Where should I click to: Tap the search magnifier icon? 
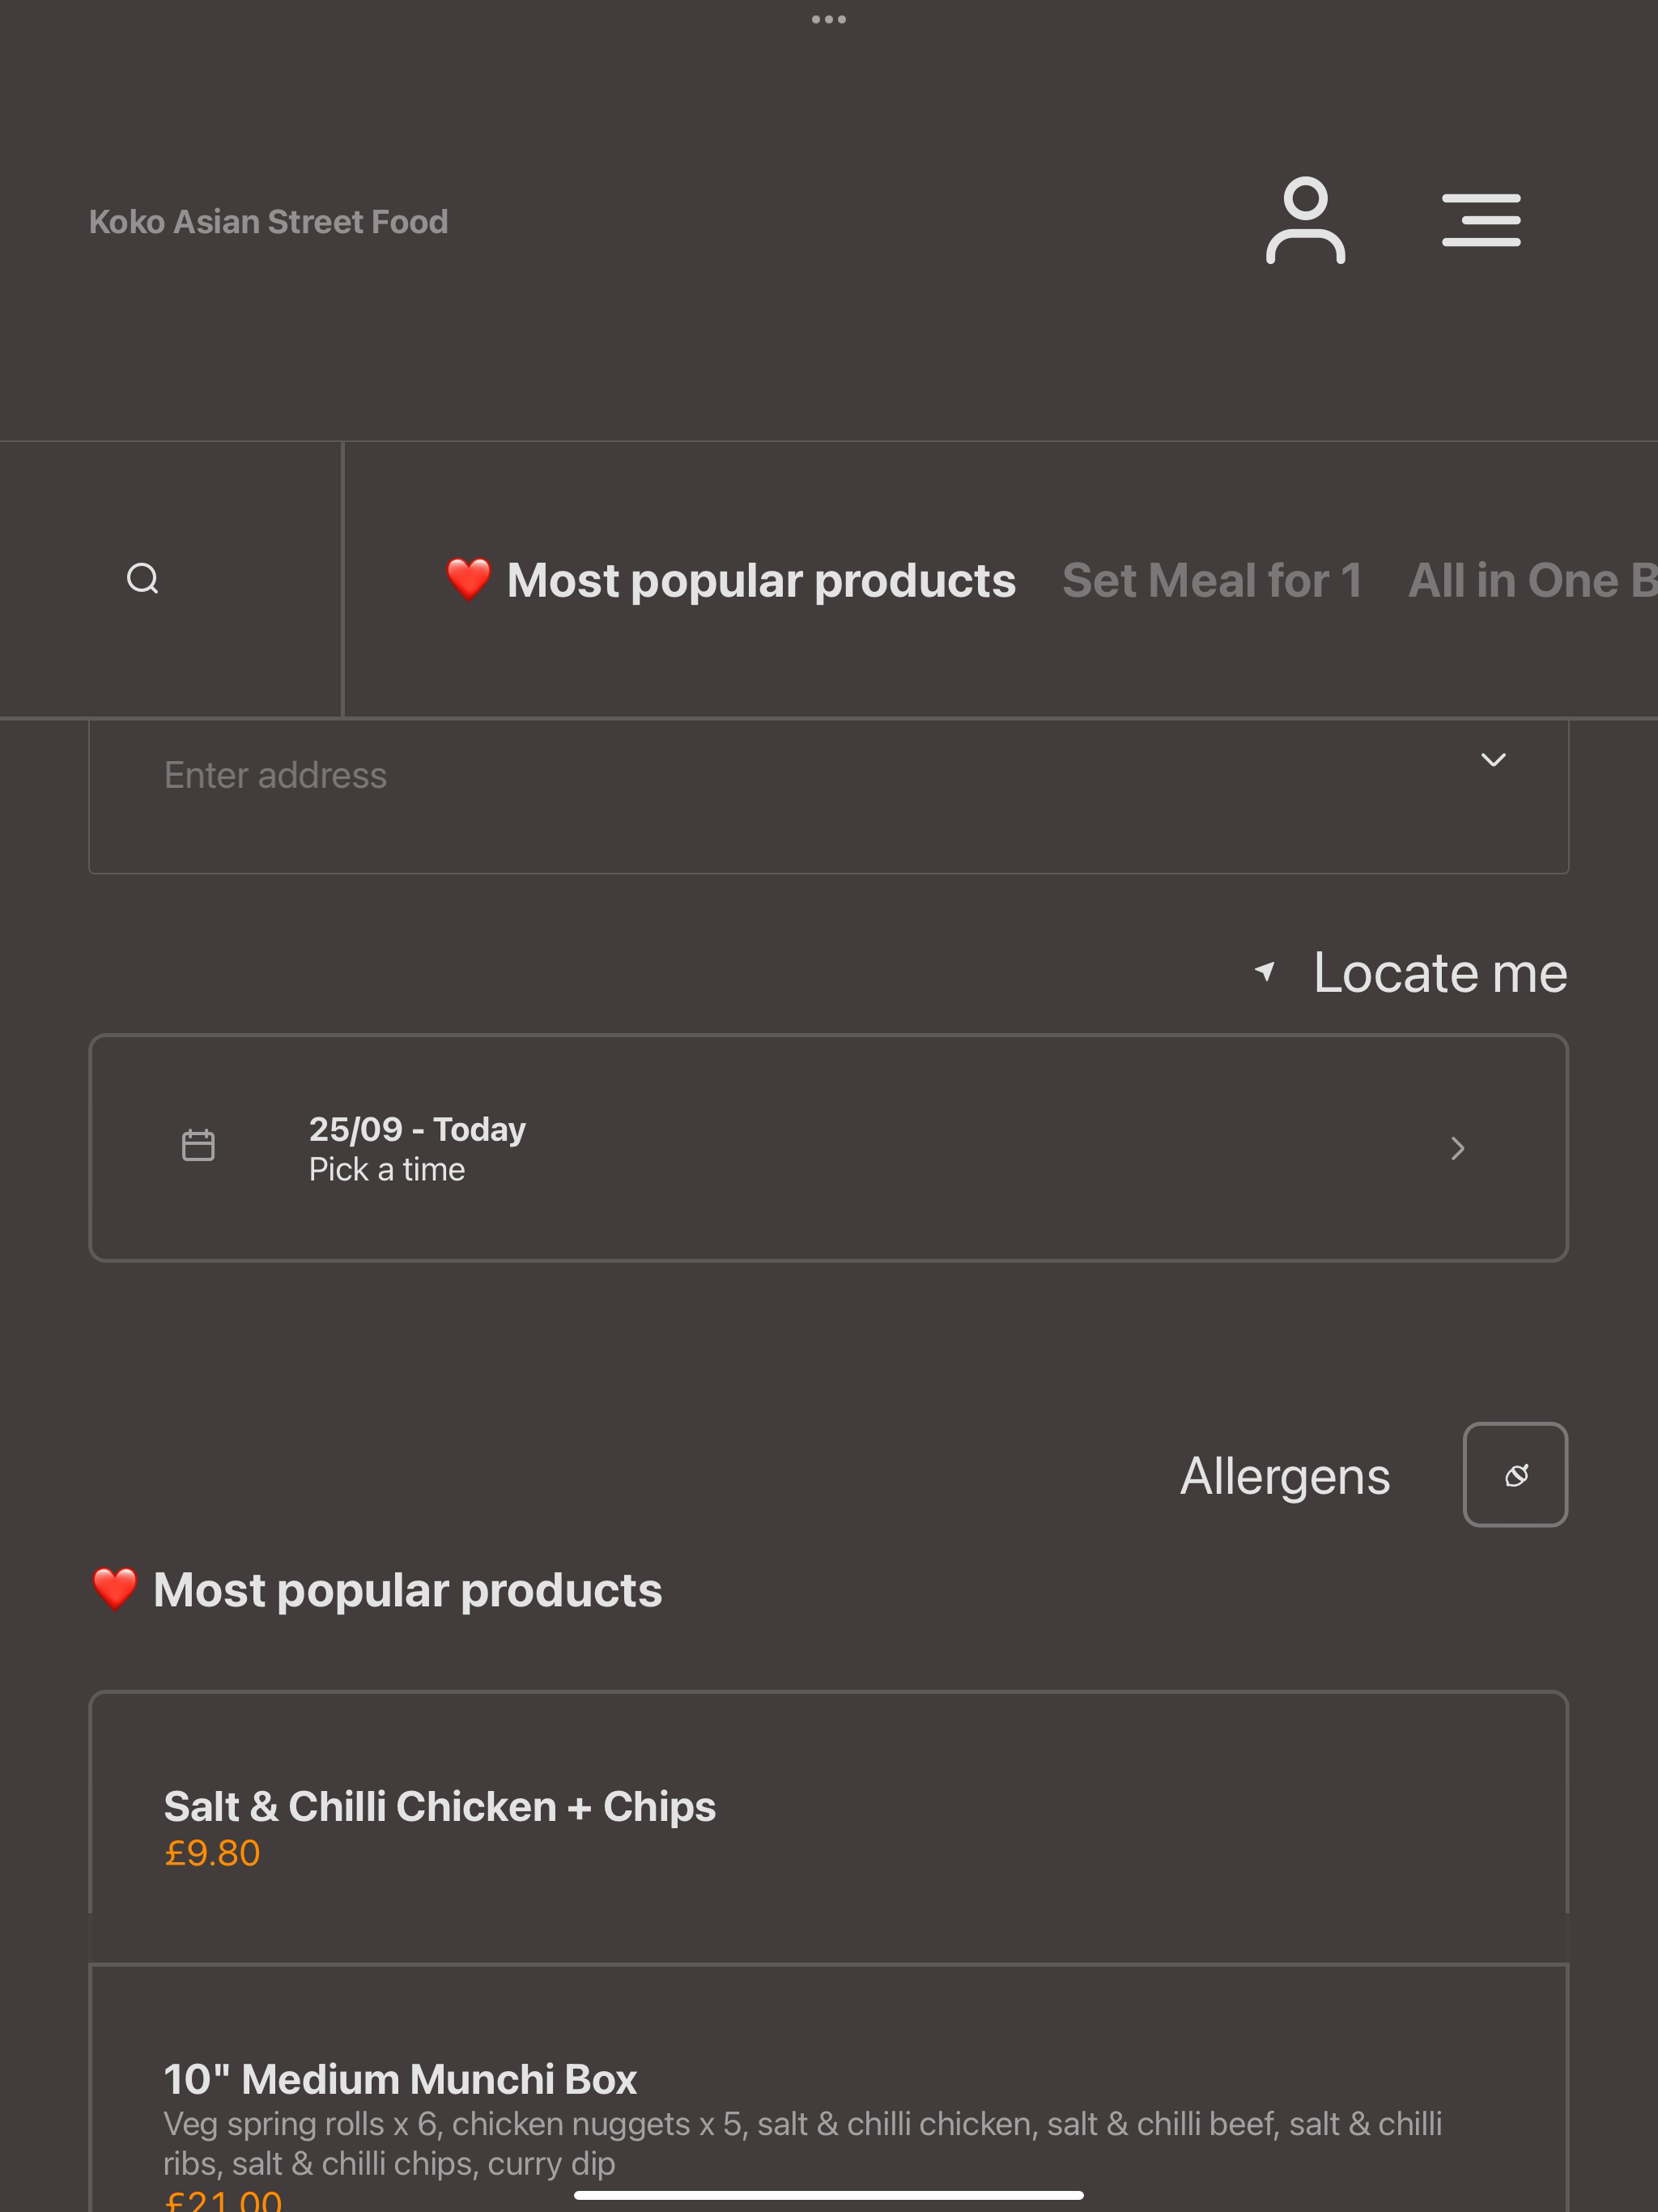point(143,579)
